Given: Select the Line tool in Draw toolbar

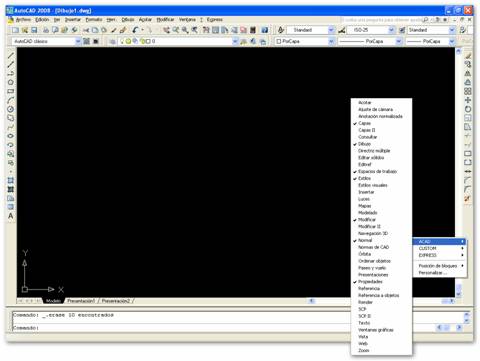Looking at the screenshot, I should click(11, 55).
